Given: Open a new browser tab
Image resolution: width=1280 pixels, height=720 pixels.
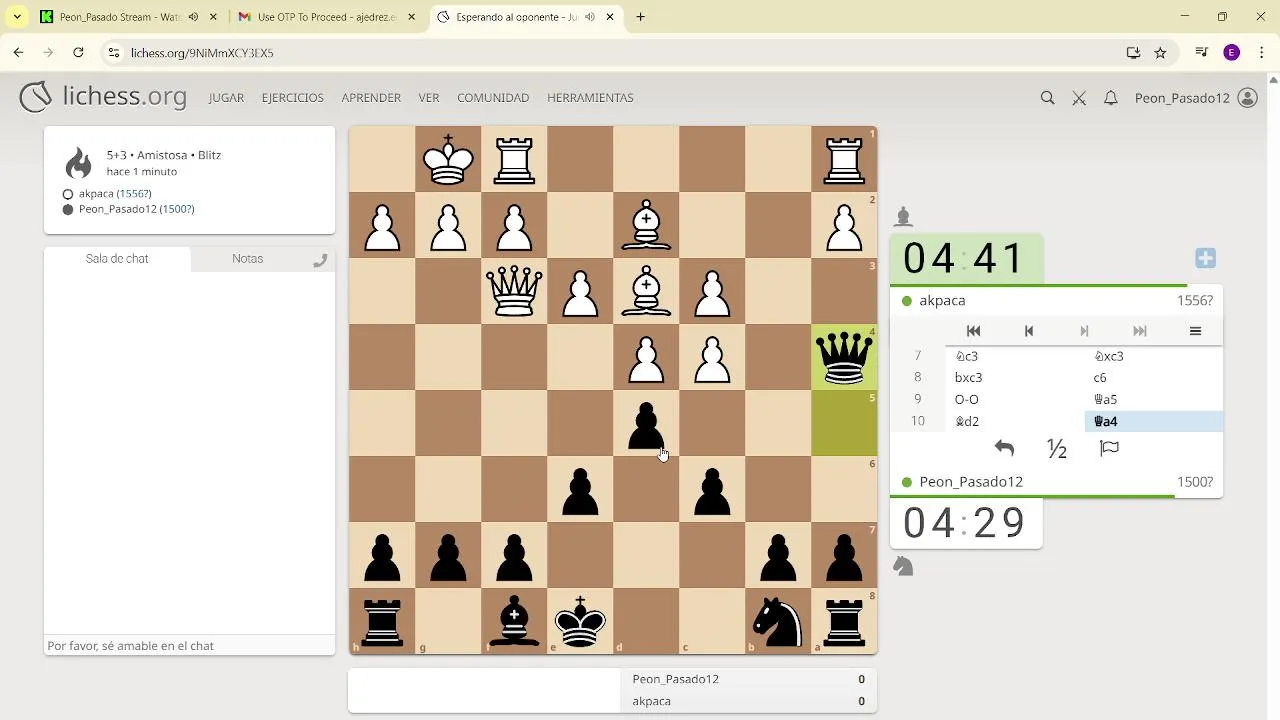Looking at the screenshot, I should (641, 17).
